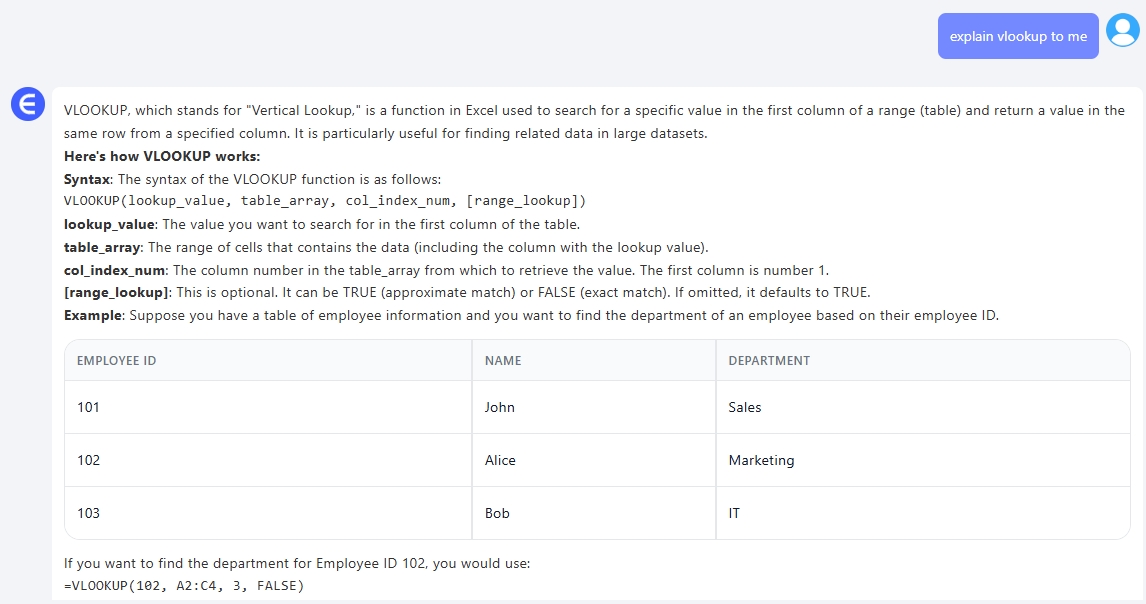This screenshot has width=1146, height=604.
Task: Click the chat assistant's circular logo
Action: coord(27,104)
